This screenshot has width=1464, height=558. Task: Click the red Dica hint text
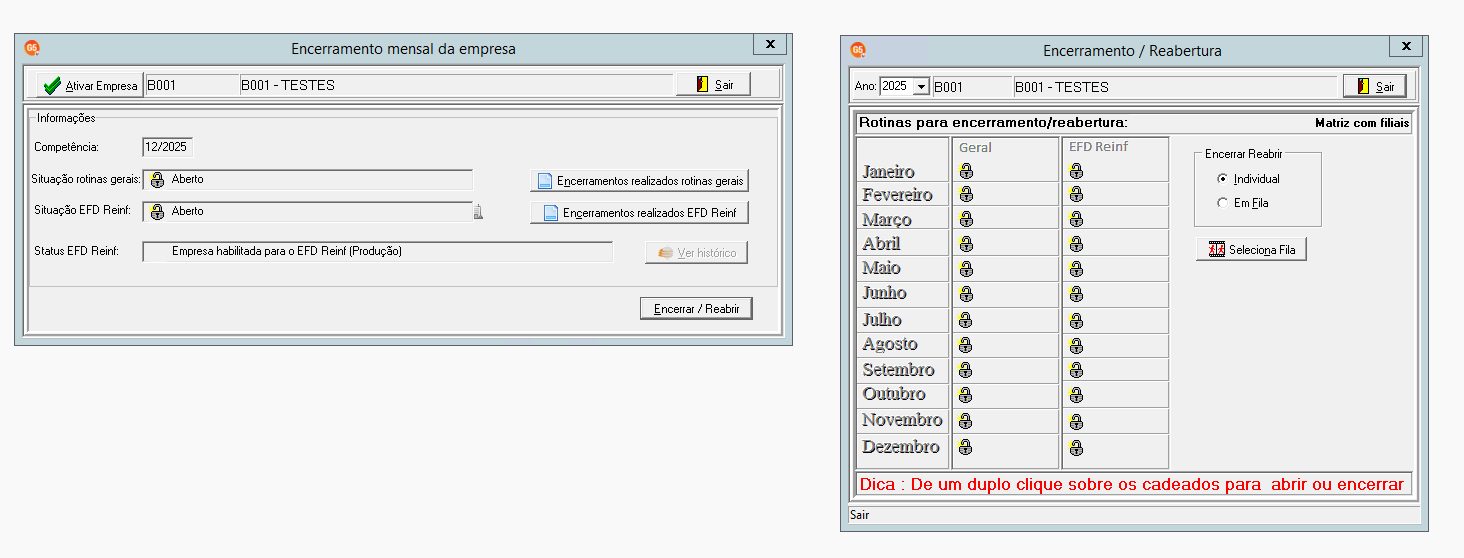click(x=1131, y=484)
